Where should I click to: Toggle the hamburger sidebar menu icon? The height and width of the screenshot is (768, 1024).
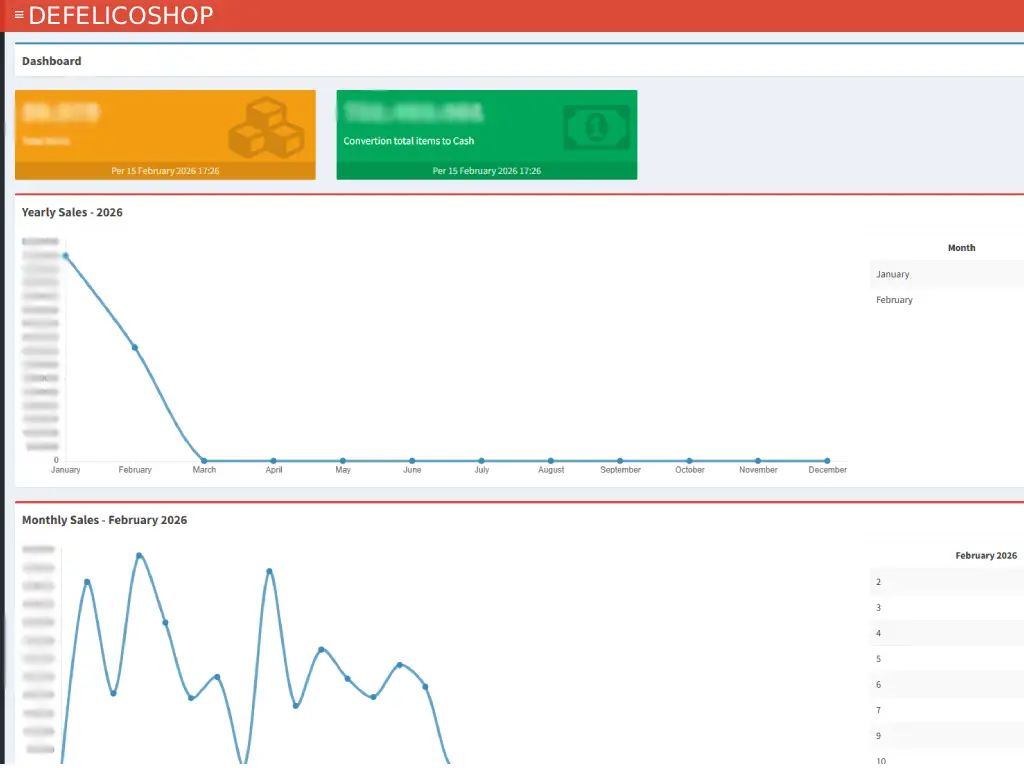[x=19, y=15]
